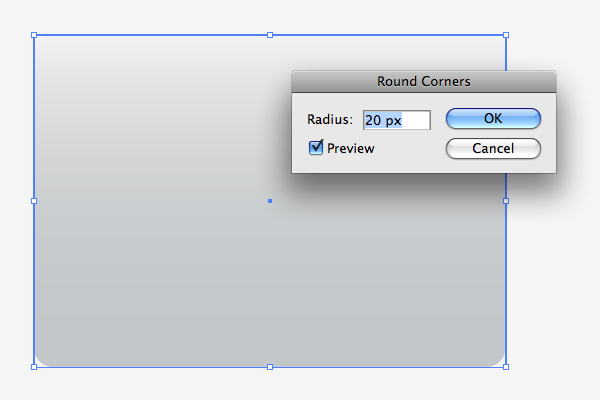Select the bottom-left bounding box handle

(x=34, y=367)
